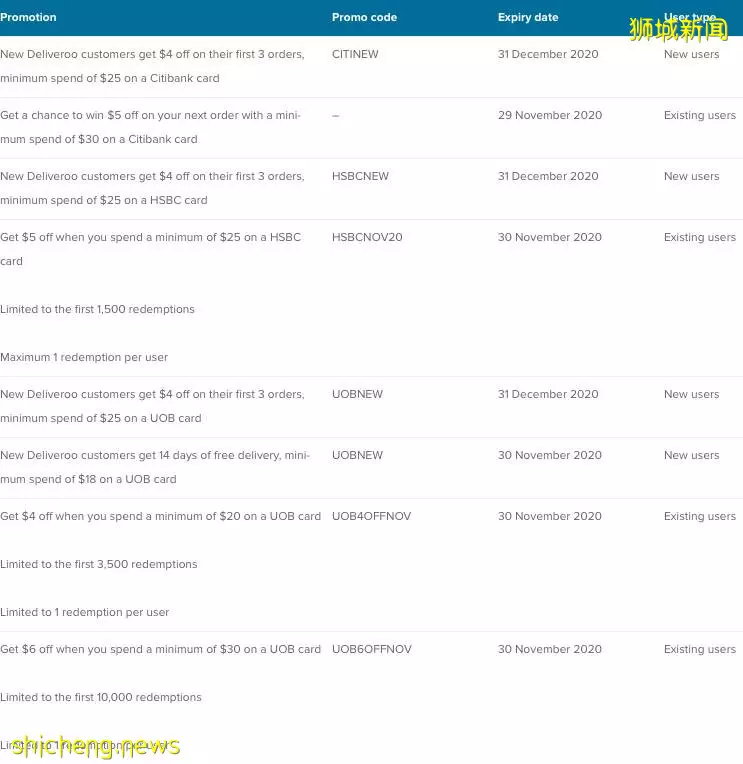Image resolution: width=743 pixels, height=764 pixels.
Task: Click the UOB new customers $4 off promotion
Action: coord(152,406)
